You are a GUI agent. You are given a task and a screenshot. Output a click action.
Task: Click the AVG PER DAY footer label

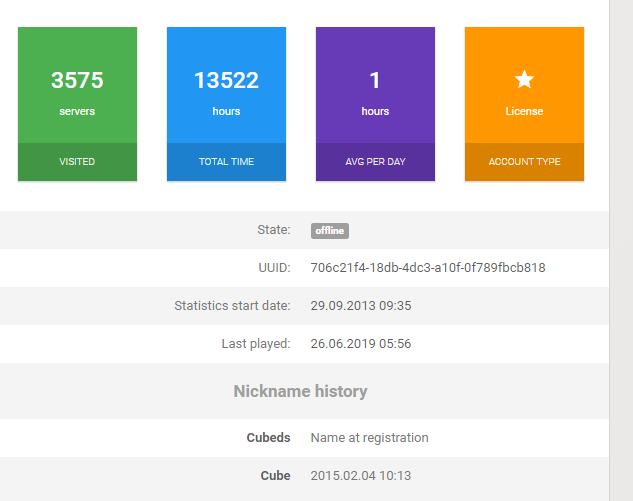375,161
